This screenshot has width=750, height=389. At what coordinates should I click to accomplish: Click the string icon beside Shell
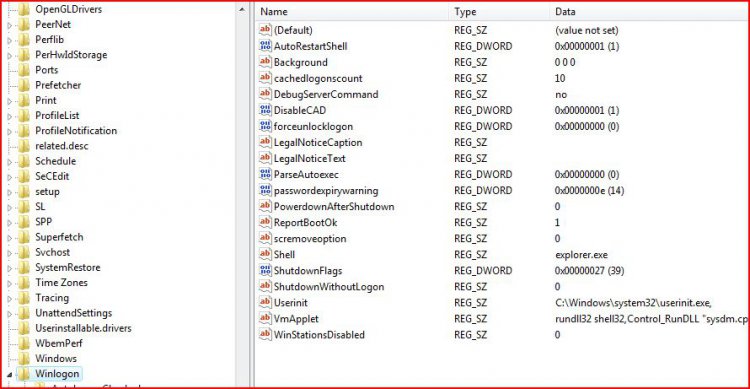pyautogui.click(x=265, y=254)
